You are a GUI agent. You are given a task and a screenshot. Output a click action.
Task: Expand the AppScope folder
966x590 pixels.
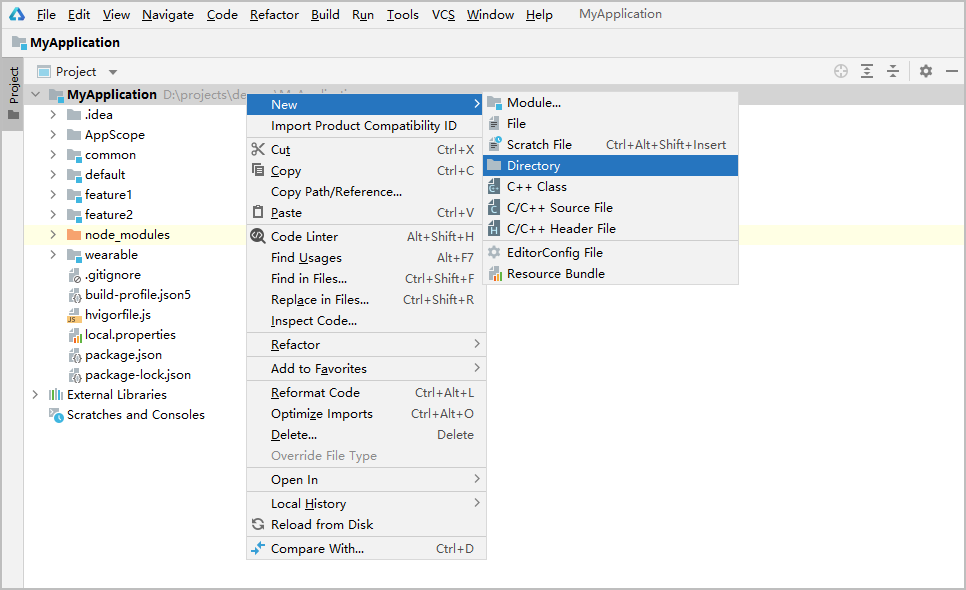[x=53, y=134]
